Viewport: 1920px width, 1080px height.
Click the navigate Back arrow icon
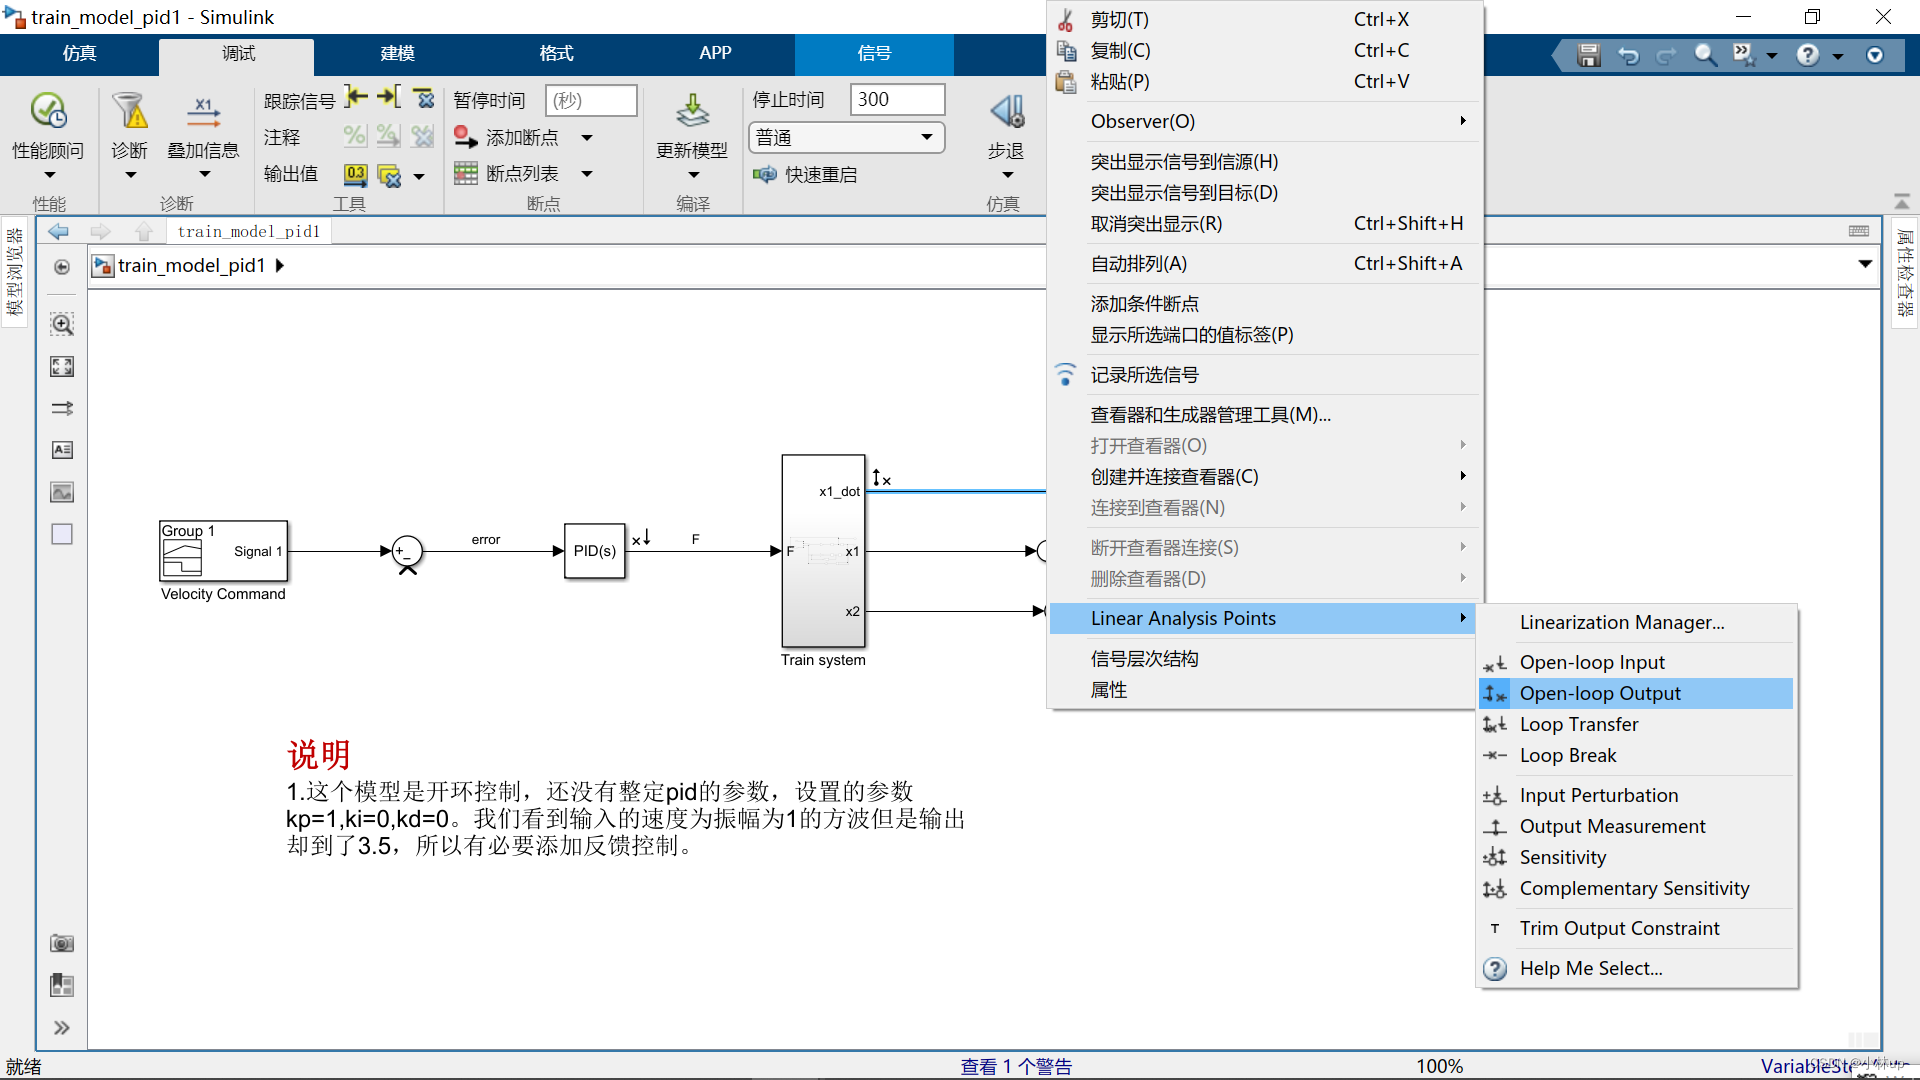[59, 231]
